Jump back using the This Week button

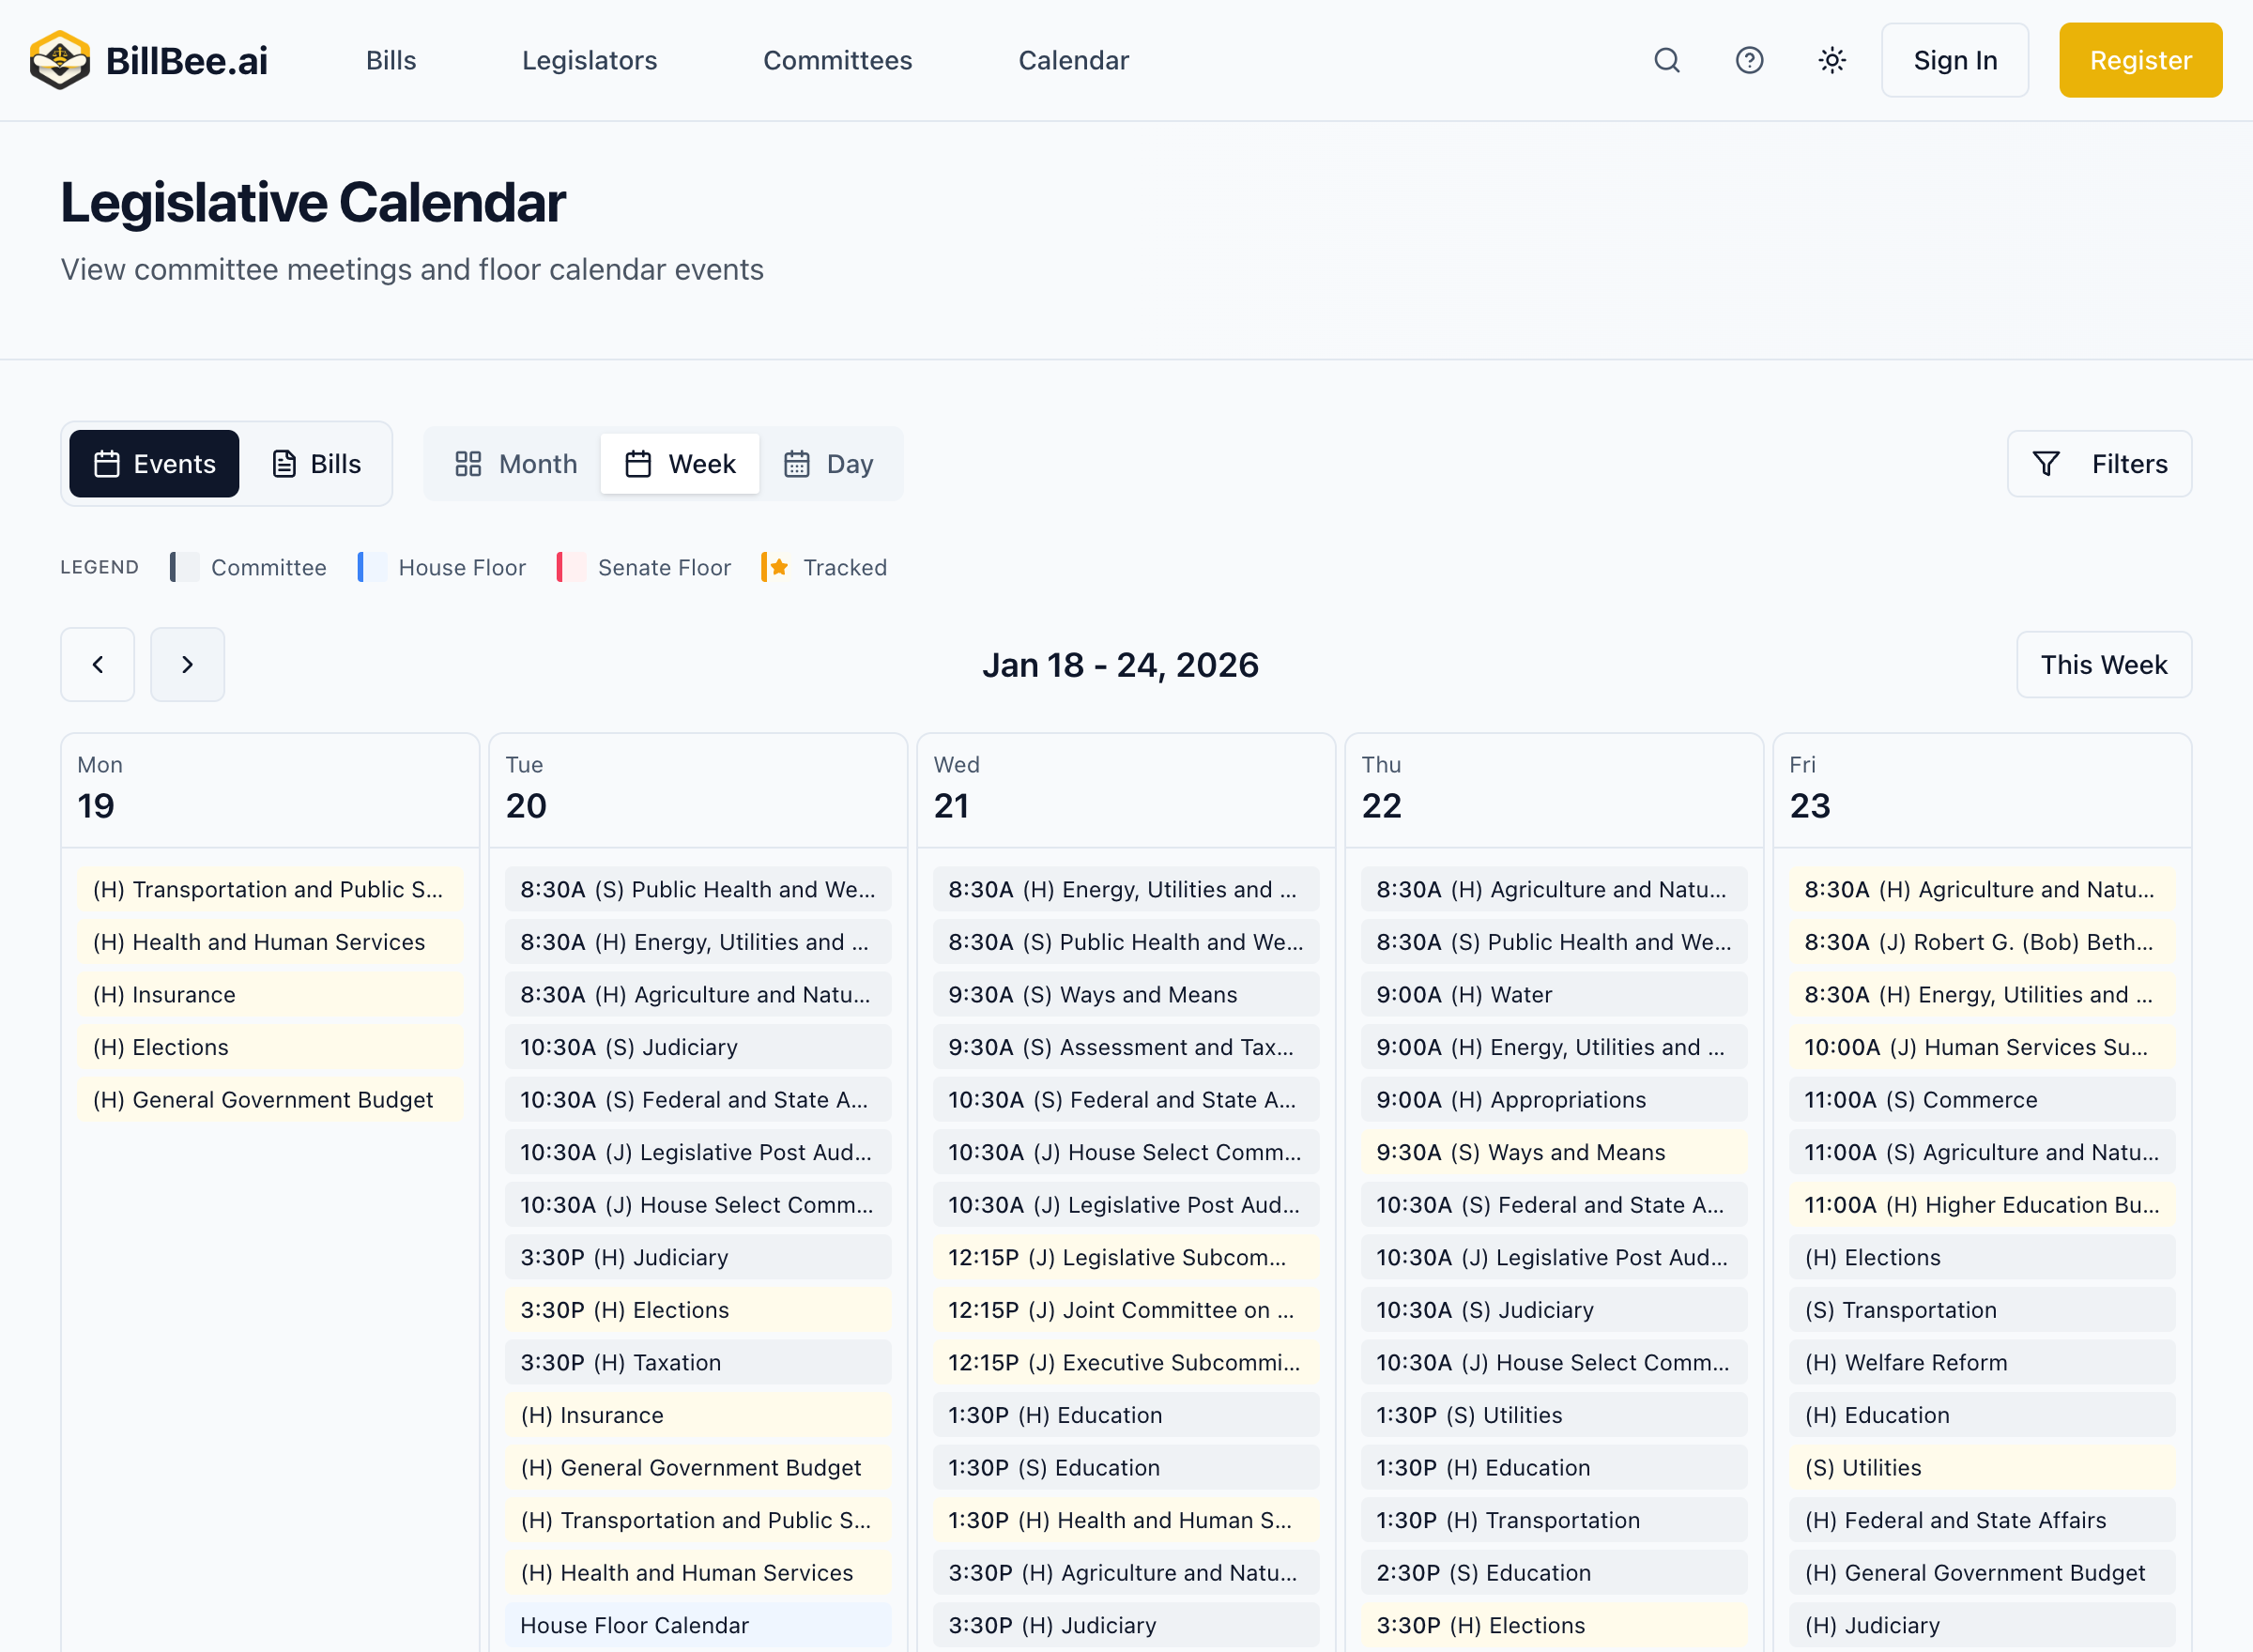click(2103, 664)
